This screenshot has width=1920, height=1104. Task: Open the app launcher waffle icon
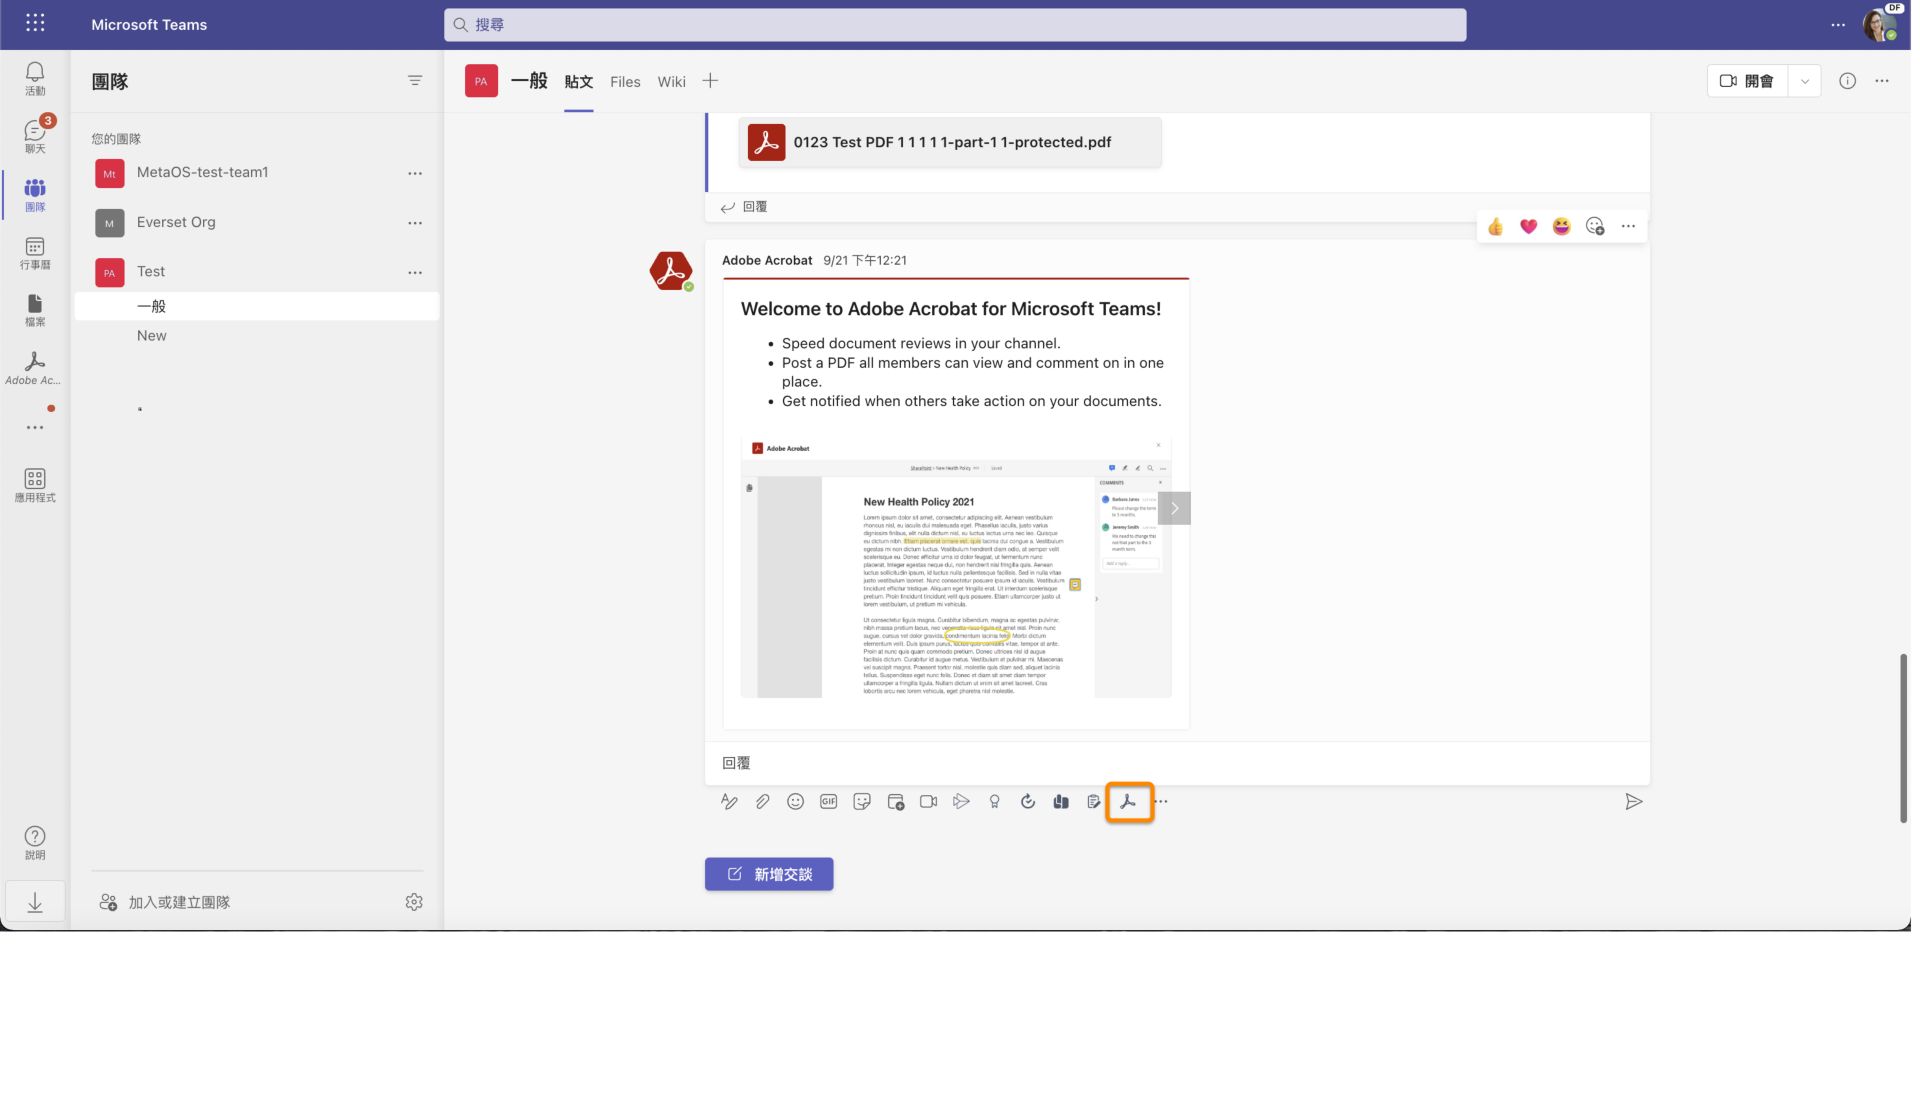[x=35, y=23]
